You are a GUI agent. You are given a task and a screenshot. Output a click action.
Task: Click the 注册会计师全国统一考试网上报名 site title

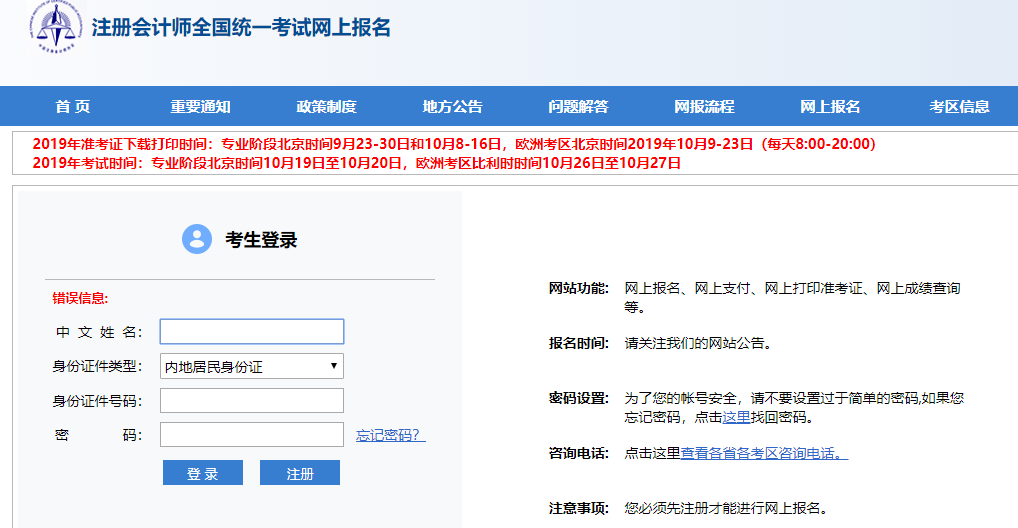[241, 28]
